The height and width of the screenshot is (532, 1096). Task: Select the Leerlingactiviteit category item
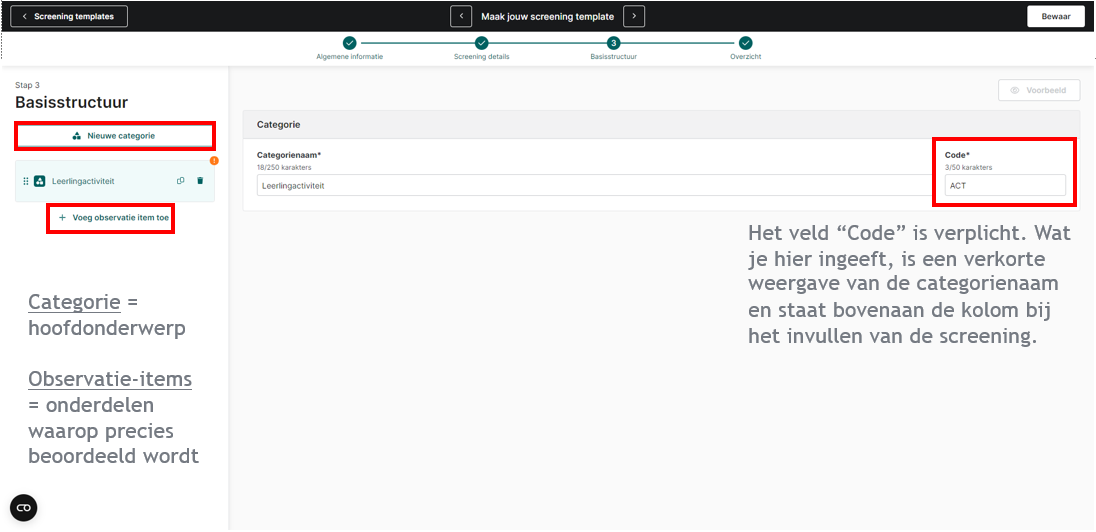pyautogui.click(x=115, y=181)
